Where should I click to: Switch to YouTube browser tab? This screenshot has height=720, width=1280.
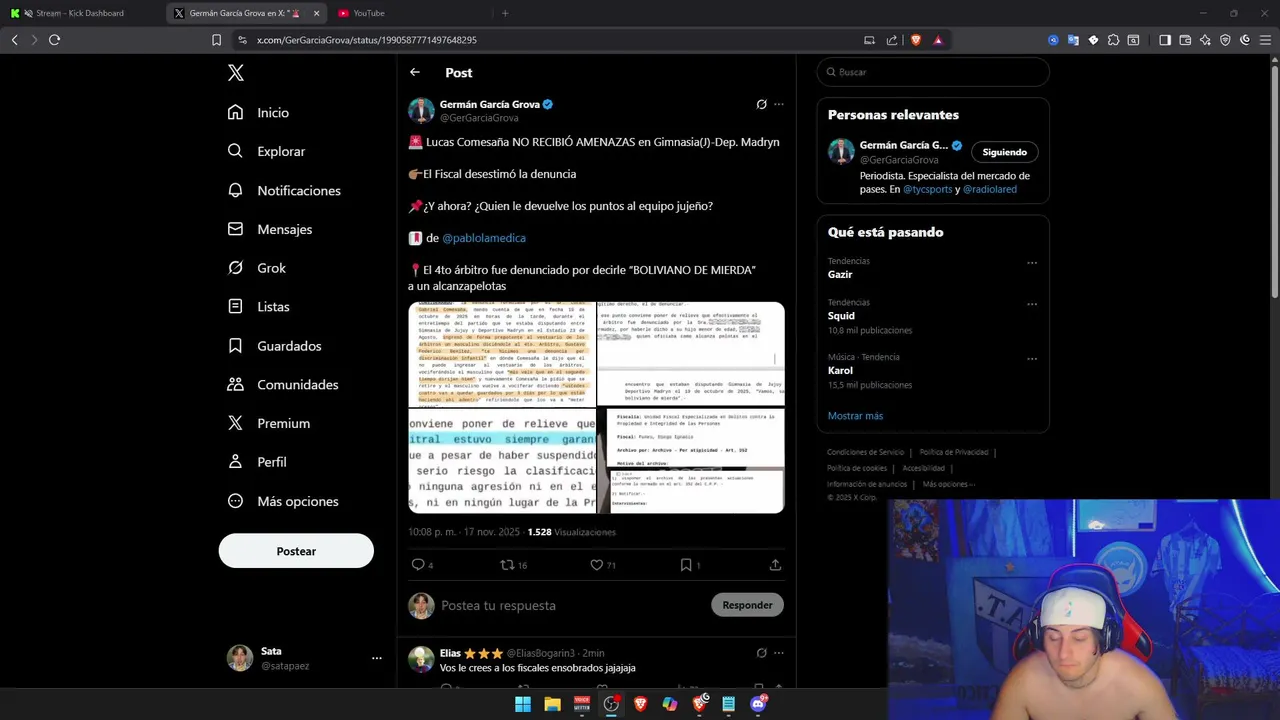[368, 13]
